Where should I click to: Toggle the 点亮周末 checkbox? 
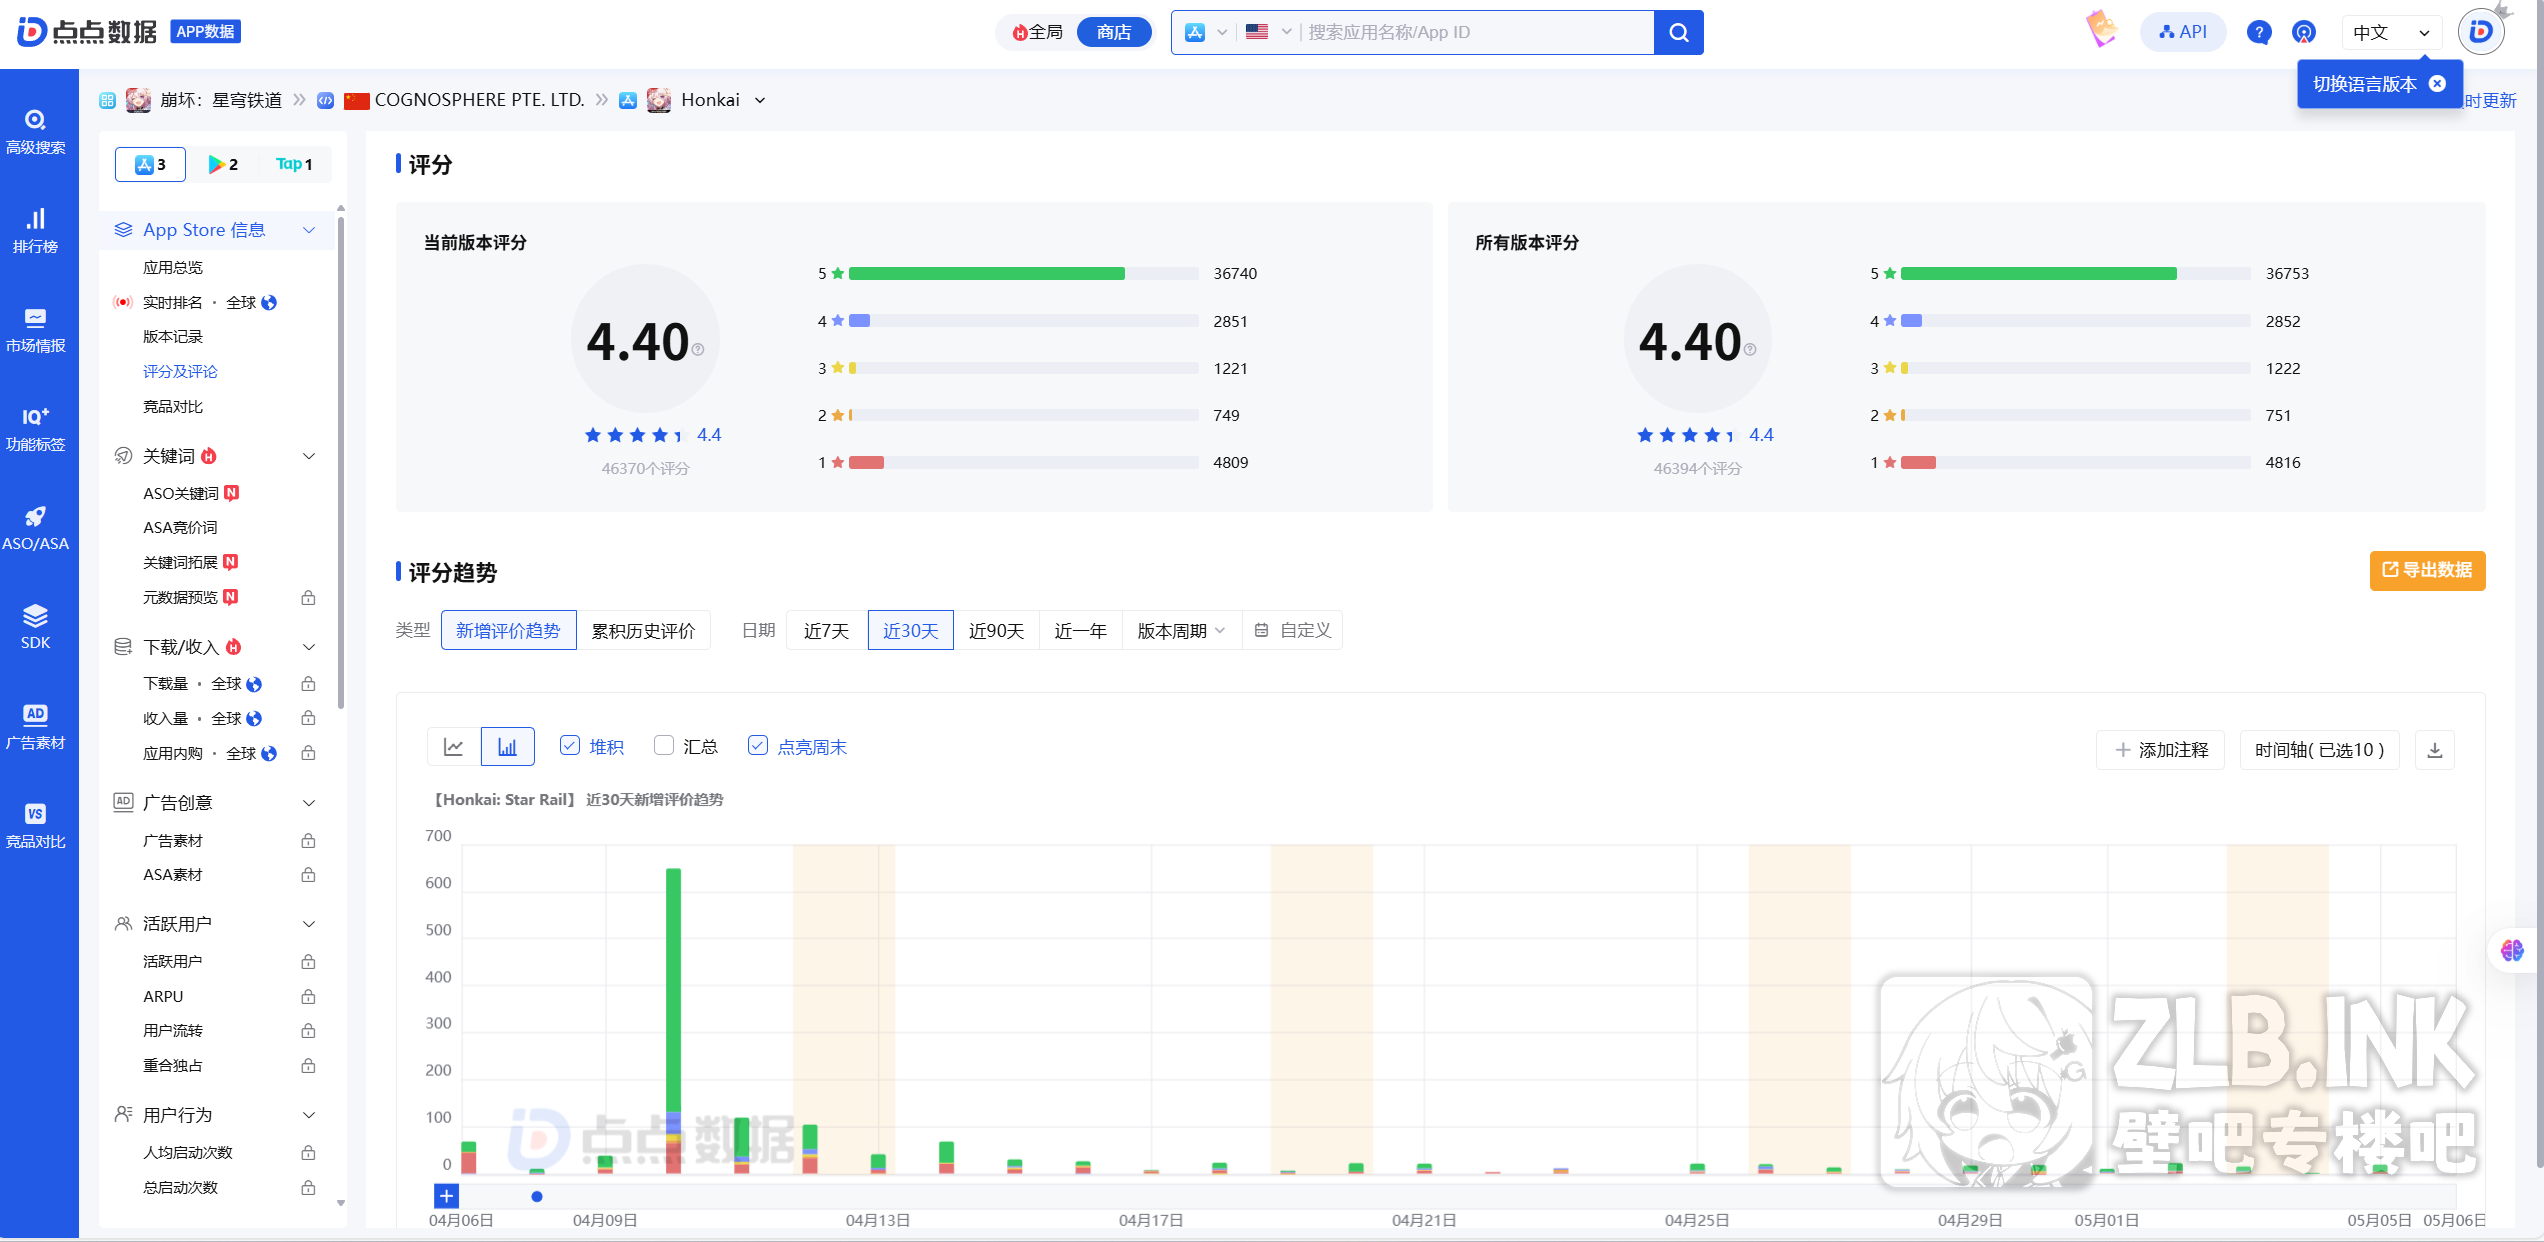coord(758,746)
